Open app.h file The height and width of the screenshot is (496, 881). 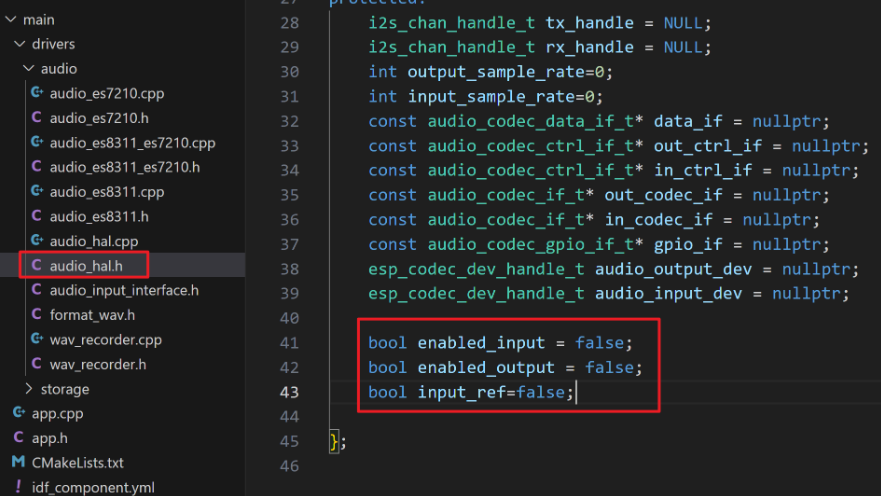coord(49,438)
